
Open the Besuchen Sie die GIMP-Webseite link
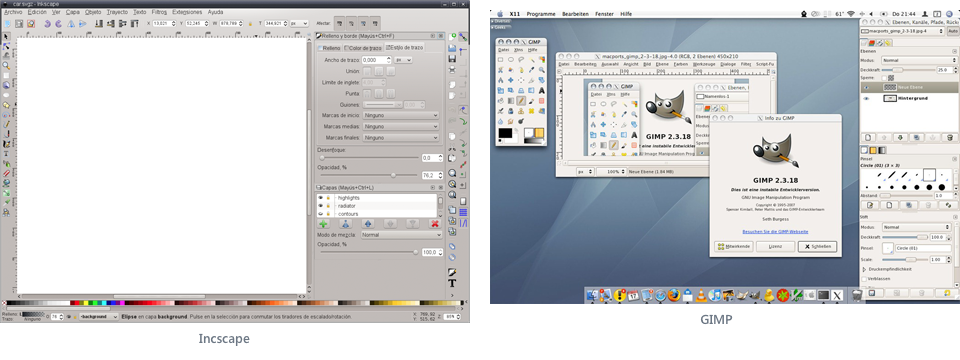point(775,231)
